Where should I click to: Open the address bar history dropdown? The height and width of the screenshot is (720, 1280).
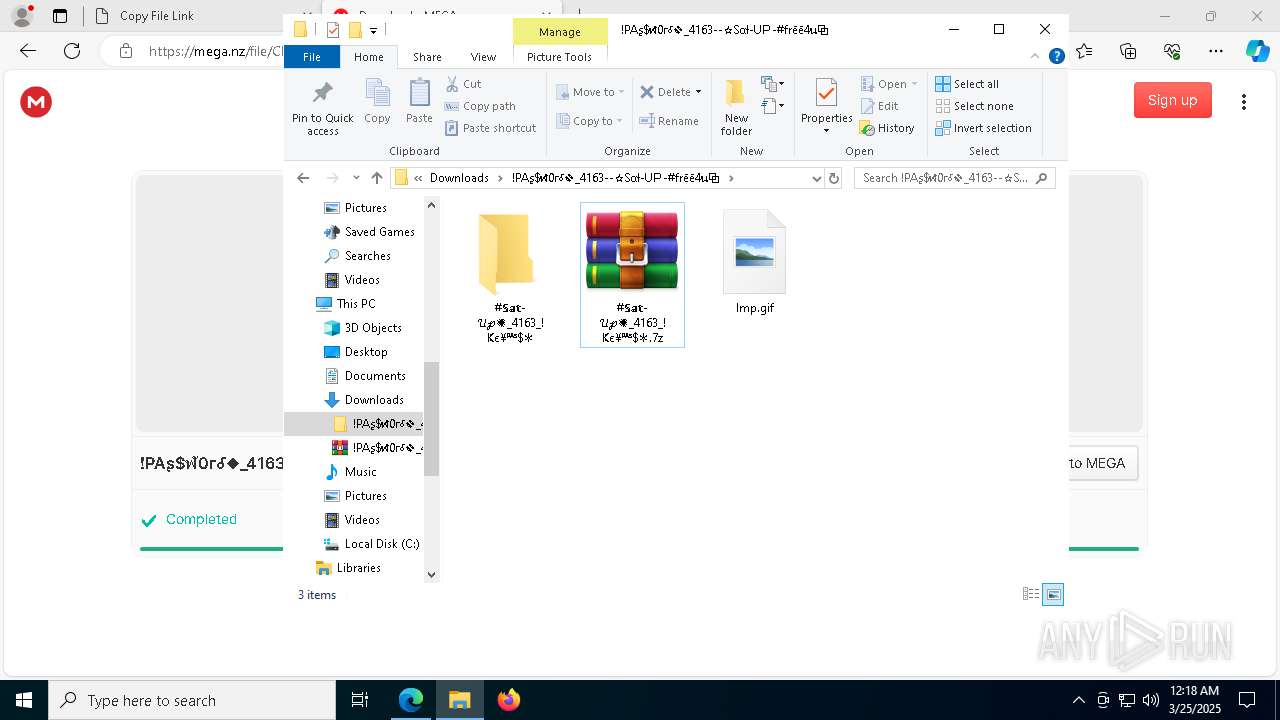click(x=816, y=178)
